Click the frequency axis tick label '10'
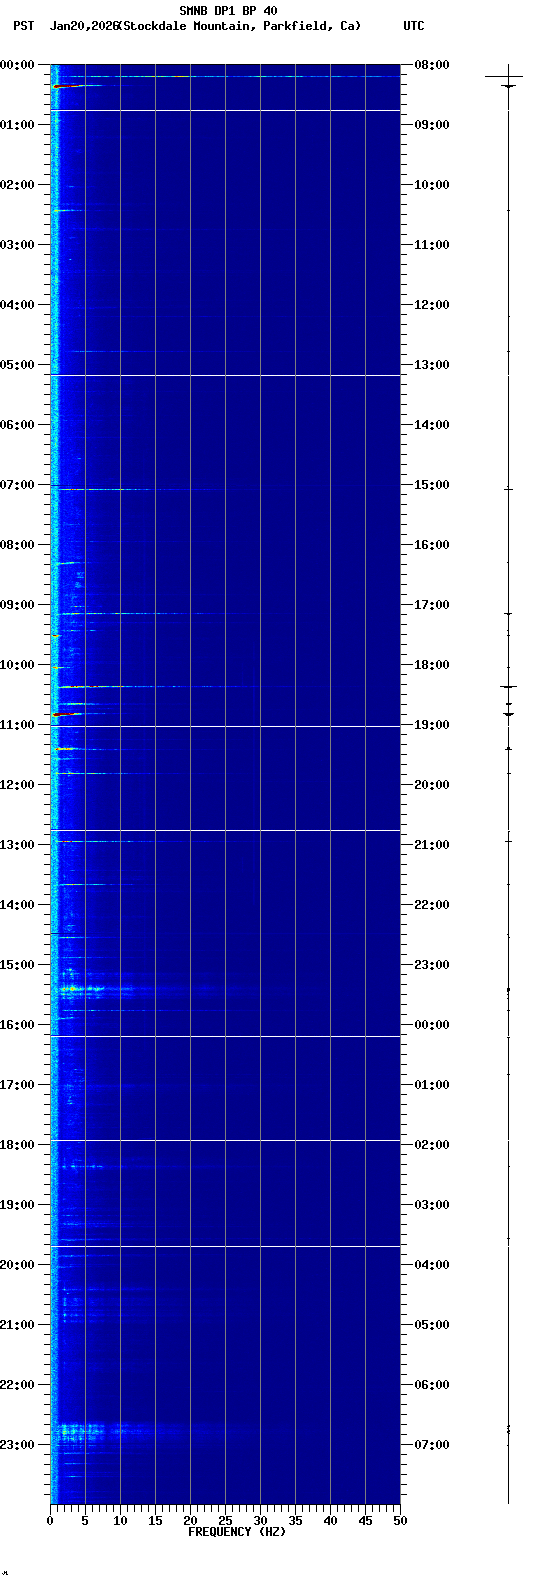 (x=120, y=1521)
